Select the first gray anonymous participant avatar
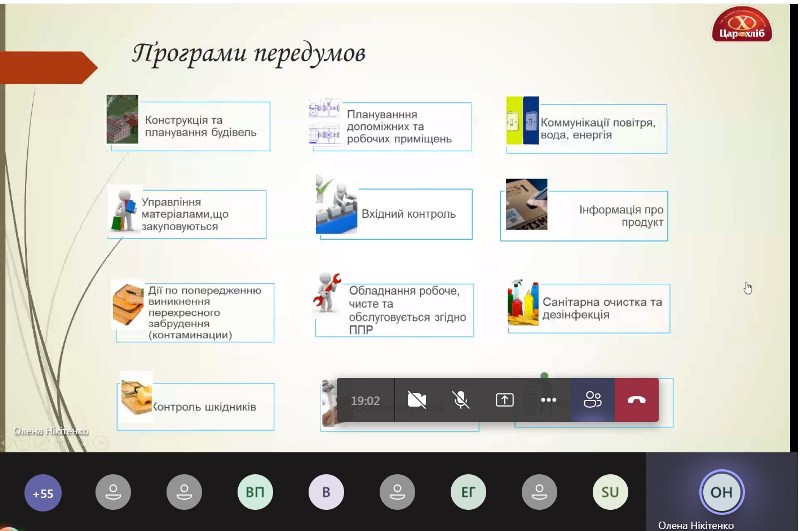This screenshot has height=531, width=800. click(x=113, y=492)
